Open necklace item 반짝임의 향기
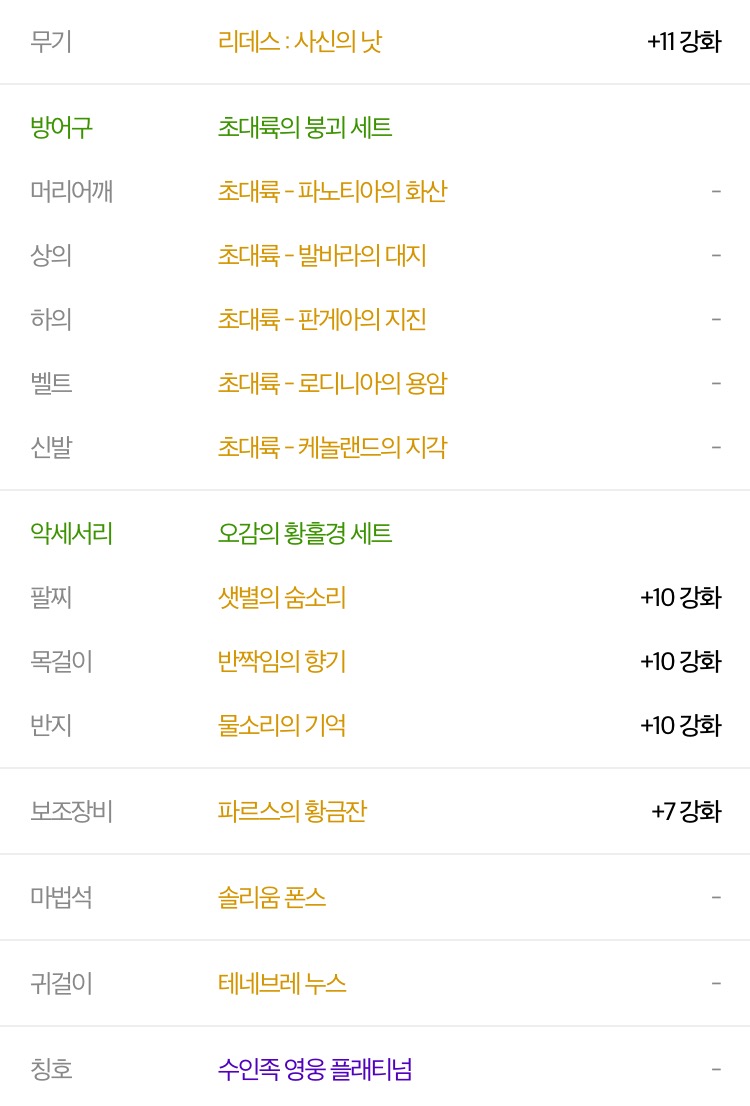The image size is (750, 1106). click(282, 662)
